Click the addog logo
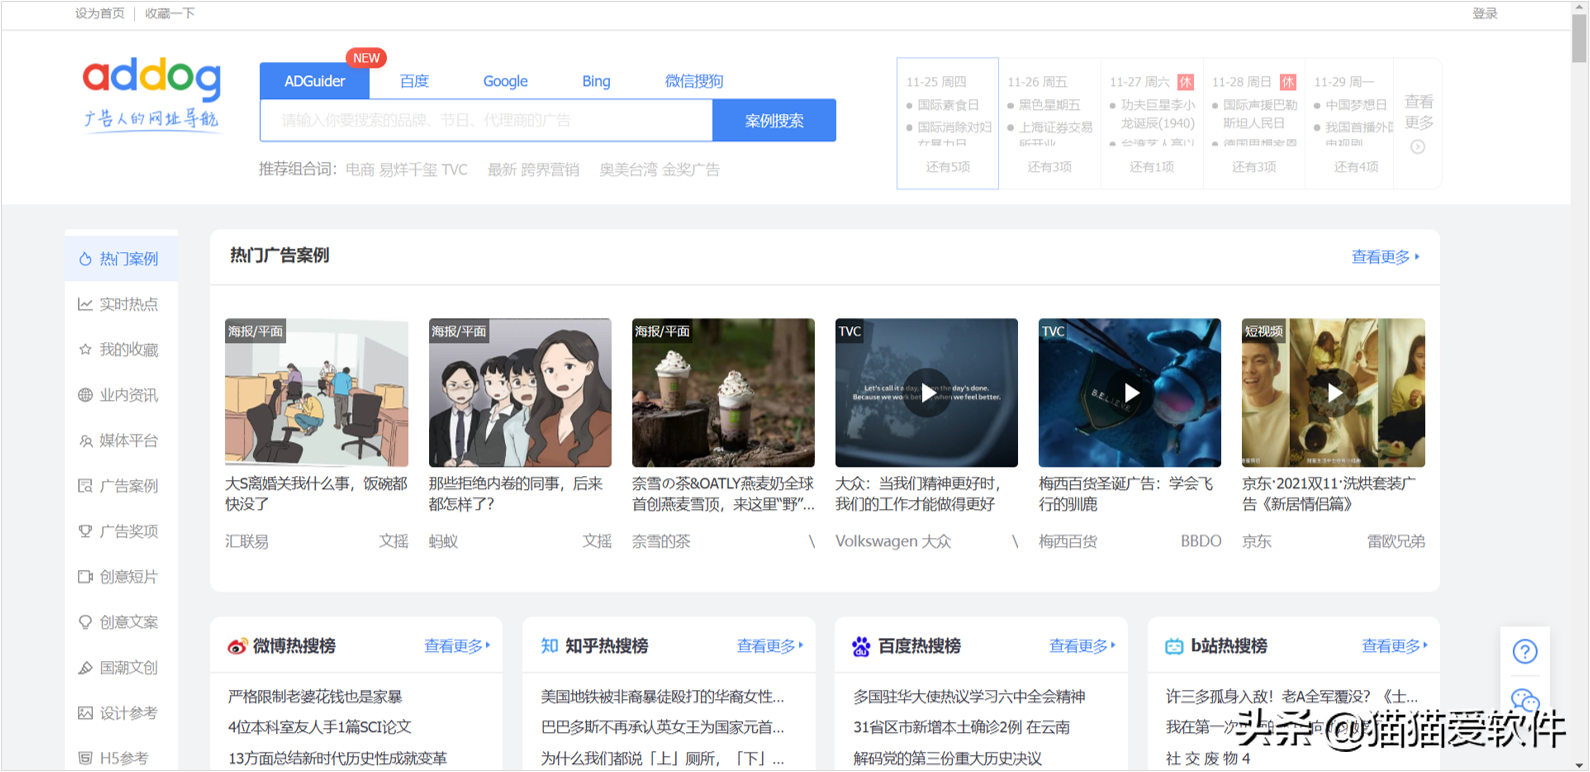This screenshot has width=1590, height=772. coord(151,94)
